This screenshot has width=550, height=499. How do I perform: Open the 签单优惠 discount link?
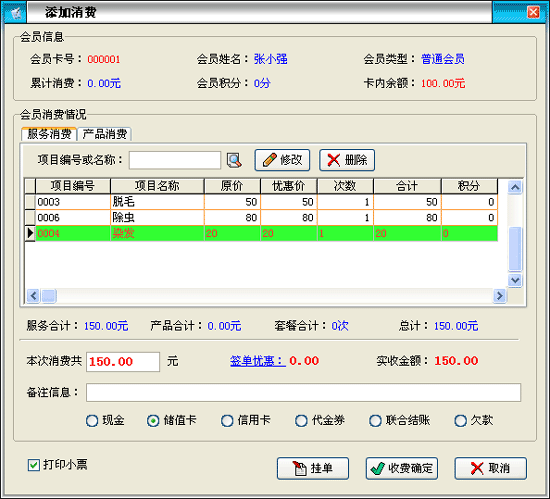pos(257,361)
